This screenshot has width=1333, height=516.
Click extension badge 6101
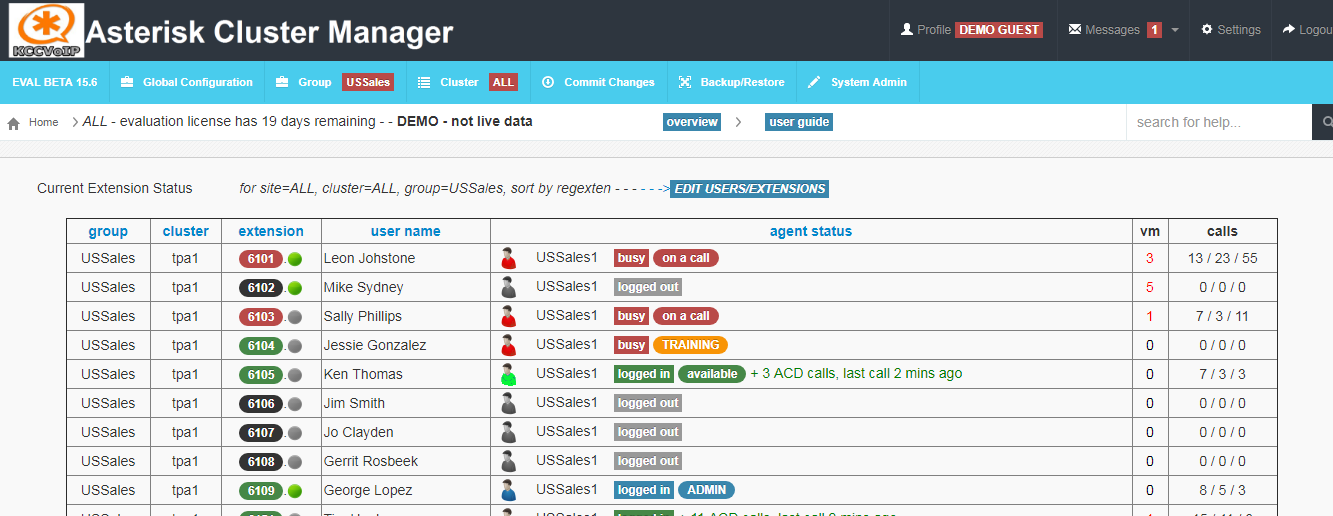click(261, 259)
